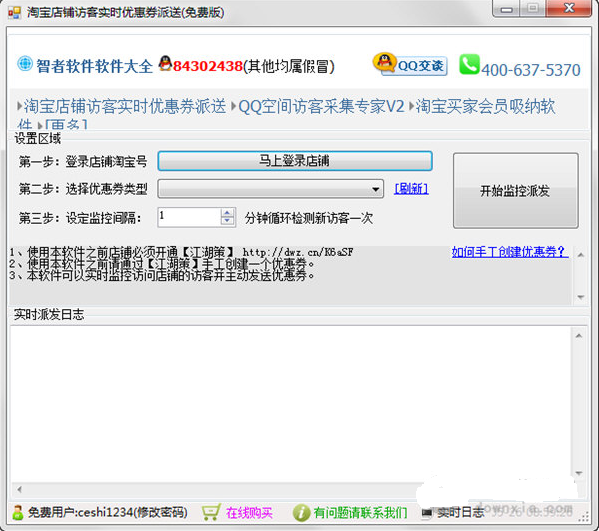Click 开始监控派发 button
The height and width of the screenshot is (531, 599).
coord(515,191)
